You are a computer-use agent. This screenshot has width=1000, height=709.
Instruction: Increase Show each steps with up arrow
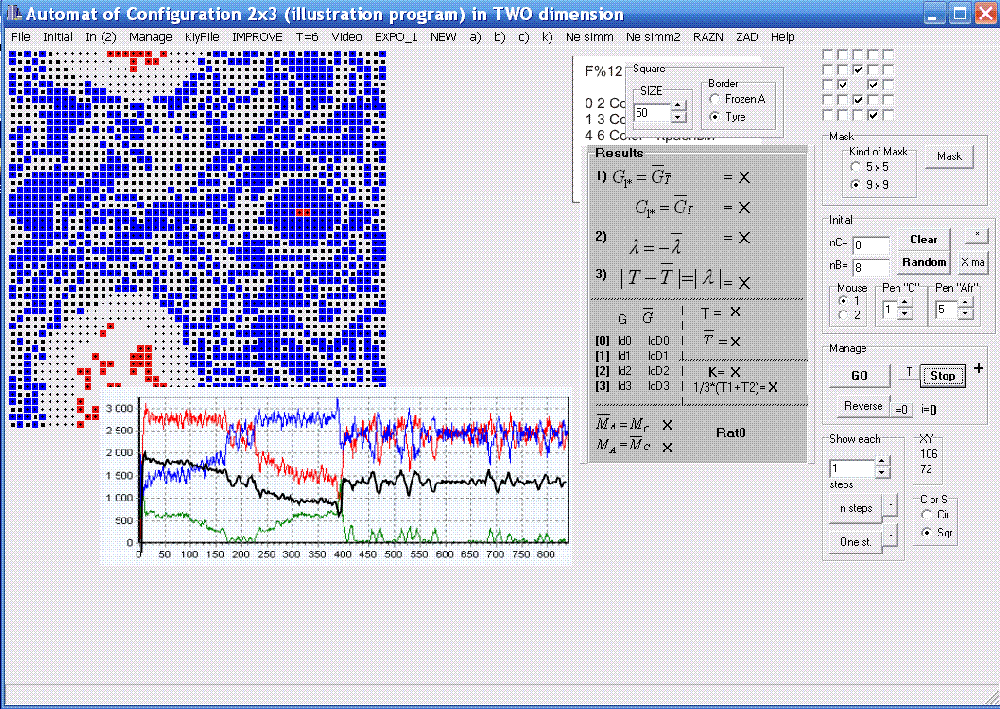point(881,463)
